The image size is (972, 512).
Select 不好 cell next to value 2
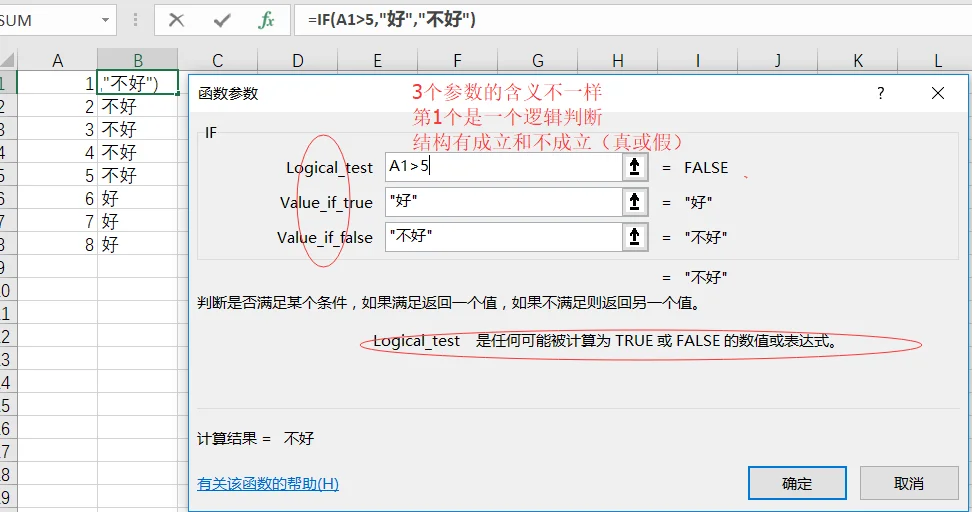[138, 106]
